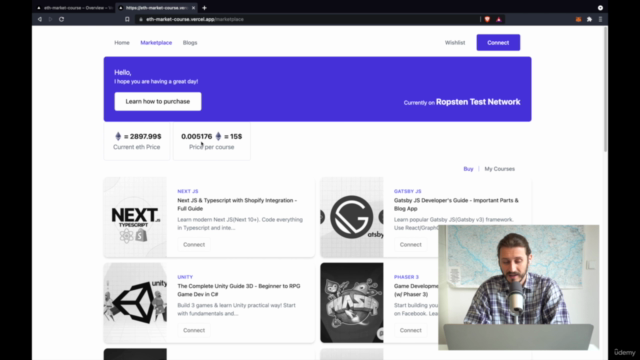Screen dimensions: 640x360
Task: Click the Current eth Price label
Action: coord(136,147)
